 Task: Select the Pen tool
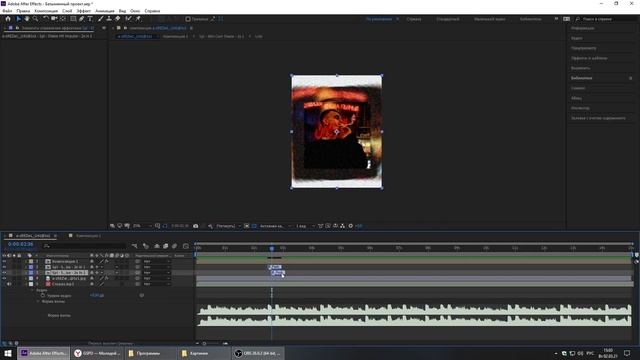(x=82, y=19)
